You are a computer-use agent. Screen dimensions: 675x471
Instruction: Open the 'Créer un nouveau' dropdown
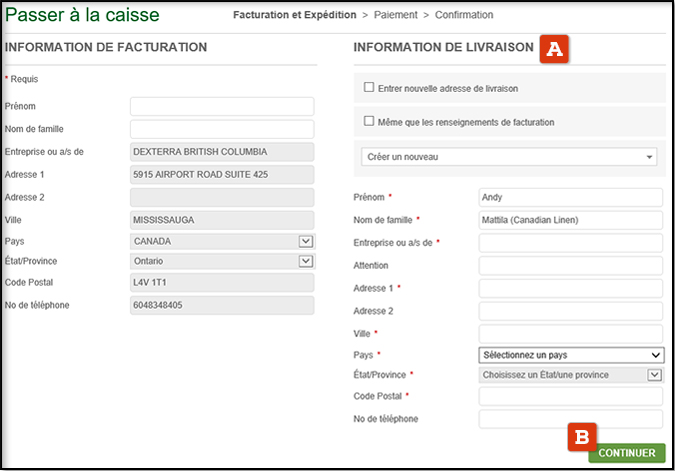pos(510,157)
